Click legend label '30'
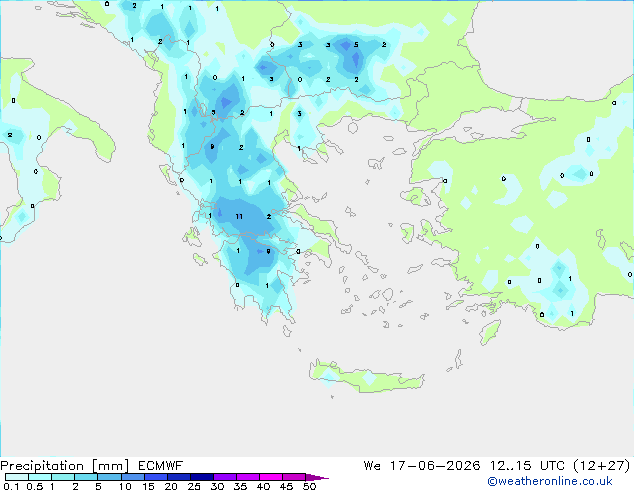 pos(217,486)
